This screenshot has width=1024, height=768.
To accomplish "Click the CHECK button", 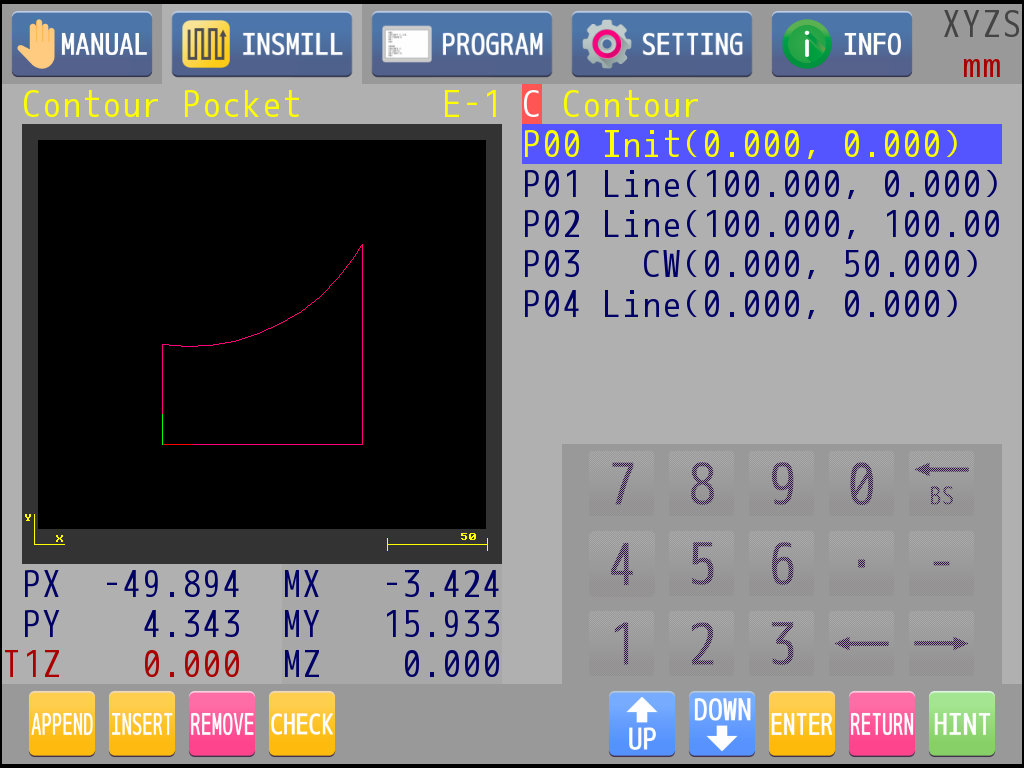I will [302, 723].
